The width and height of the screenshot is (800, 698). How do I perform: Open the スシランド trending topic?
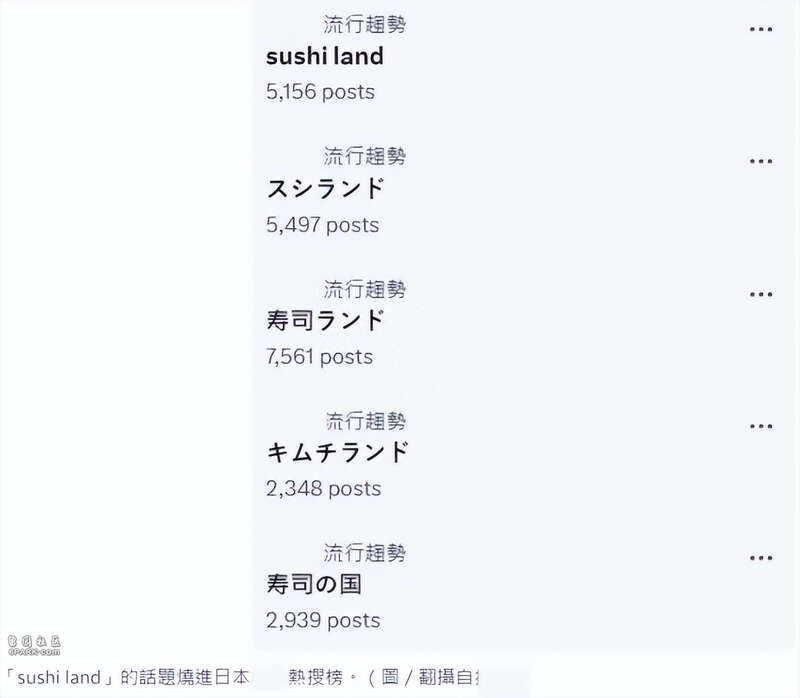pyautogui.click(x=325, y=188)
